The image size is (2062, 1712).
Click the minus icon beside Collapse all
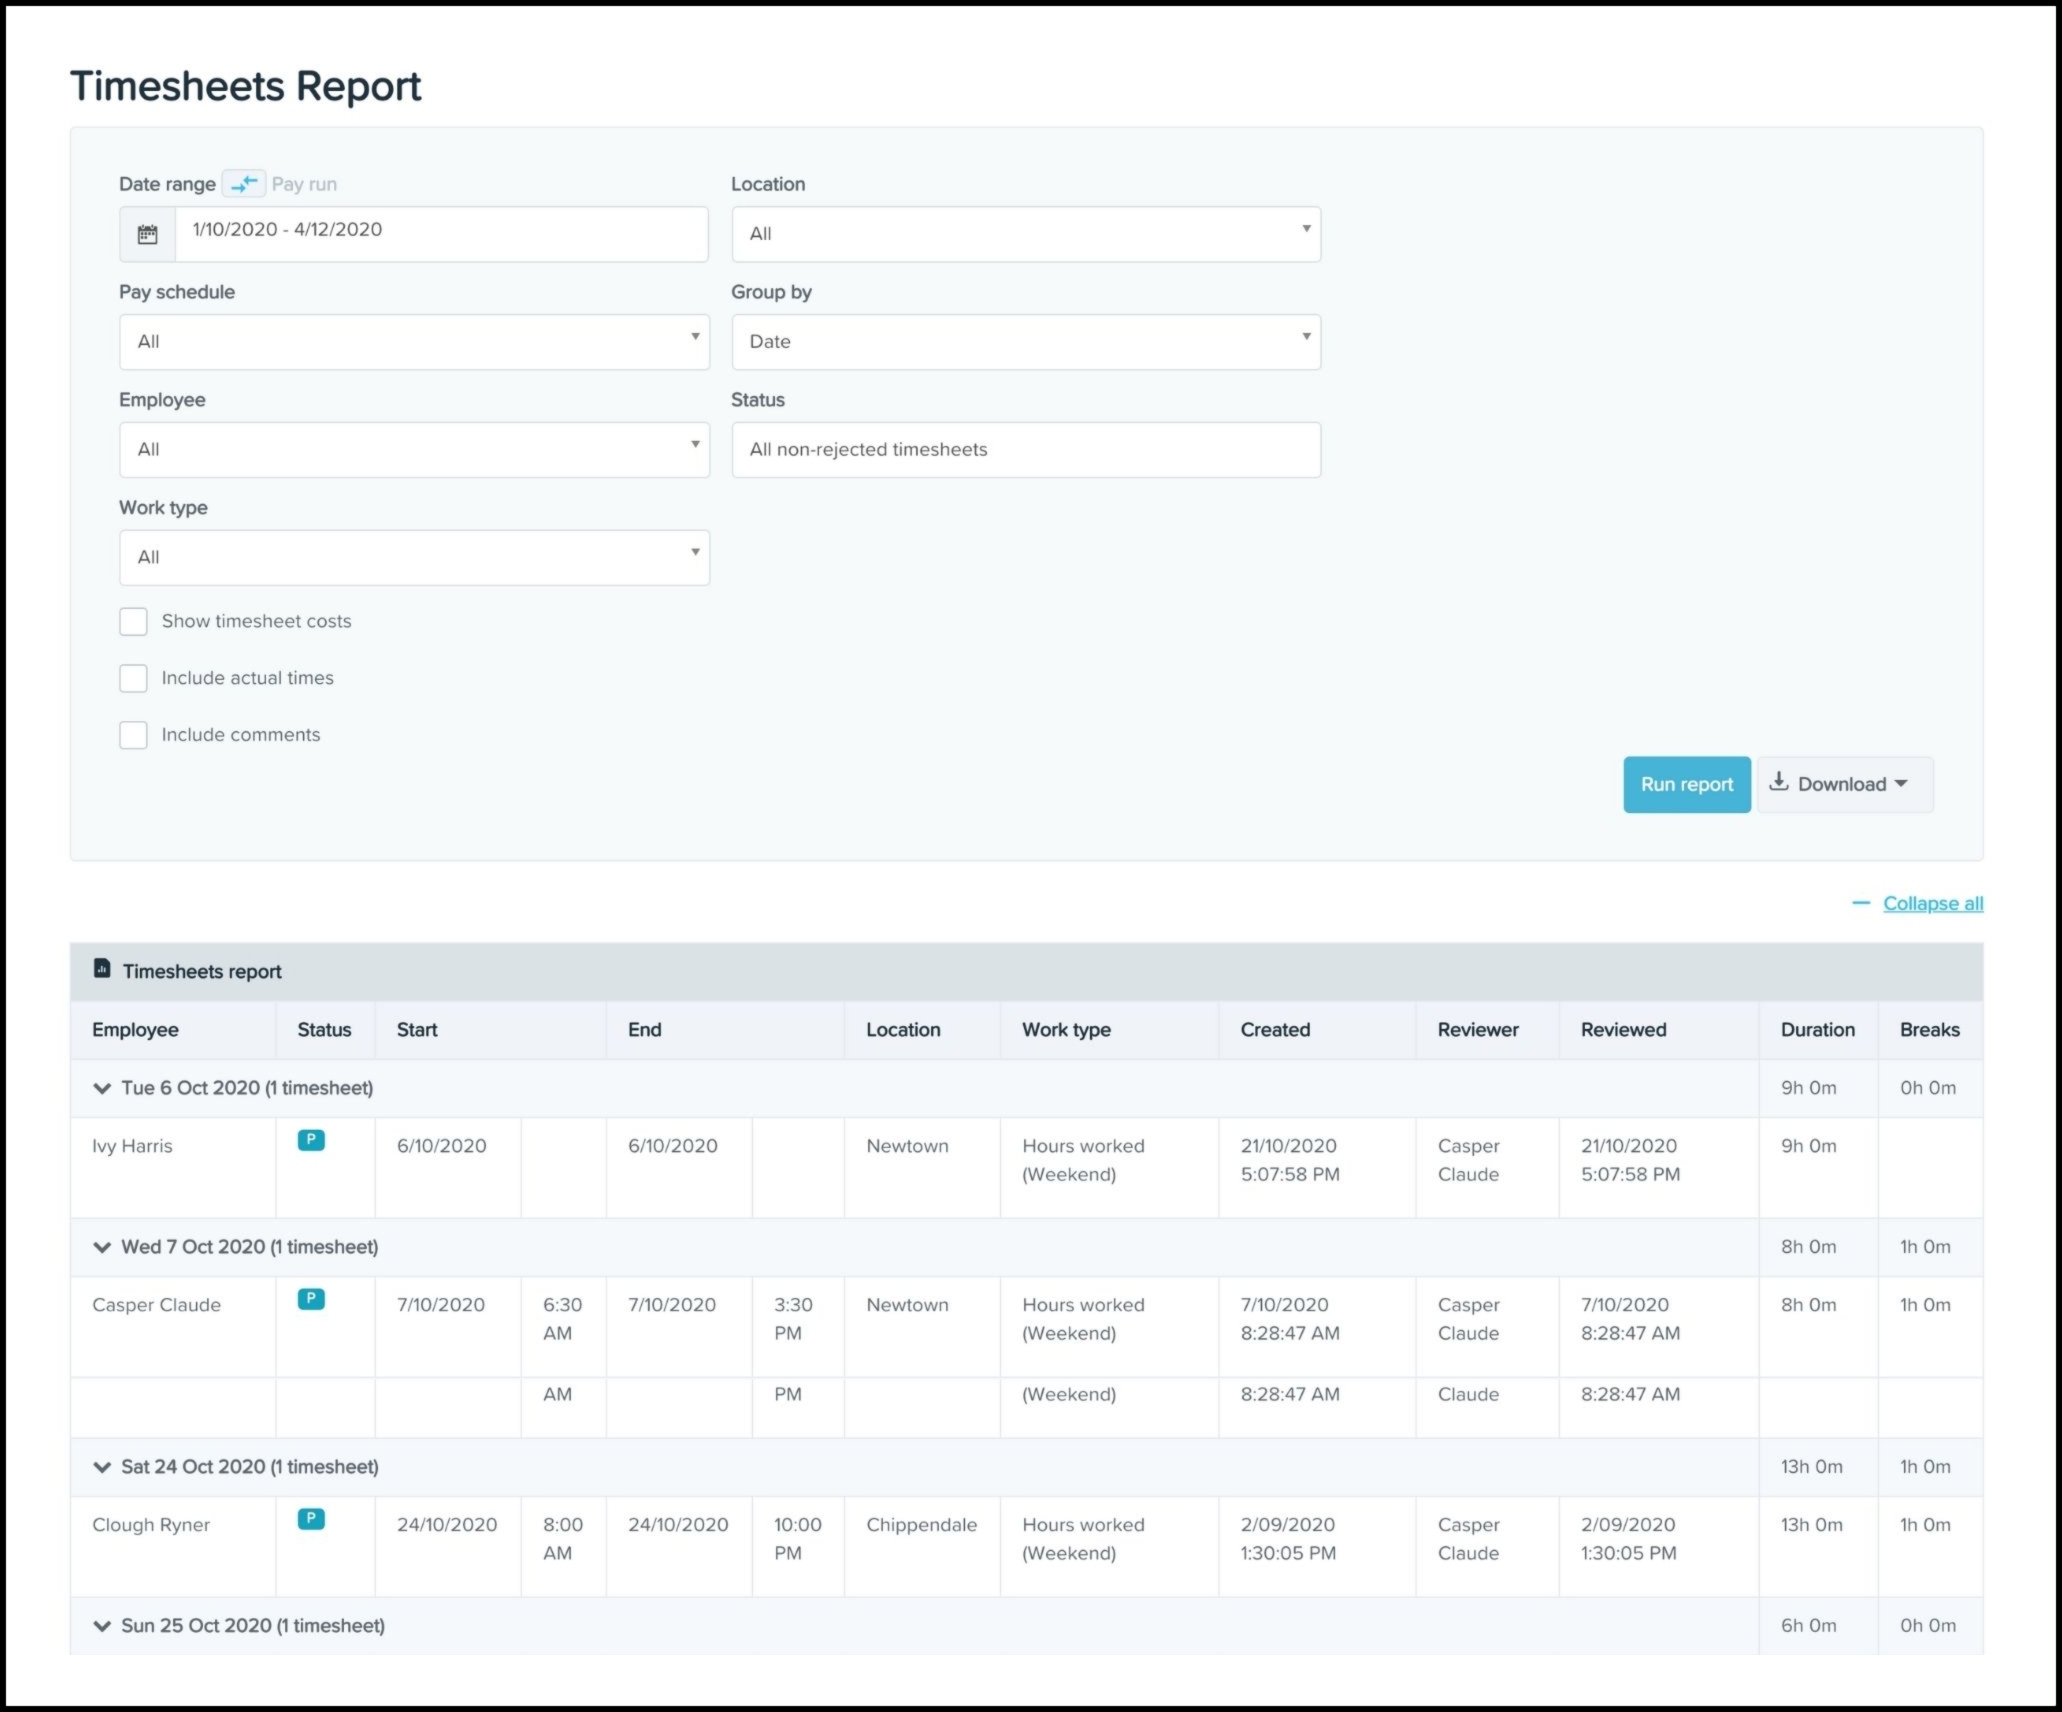coord(1860,903)
